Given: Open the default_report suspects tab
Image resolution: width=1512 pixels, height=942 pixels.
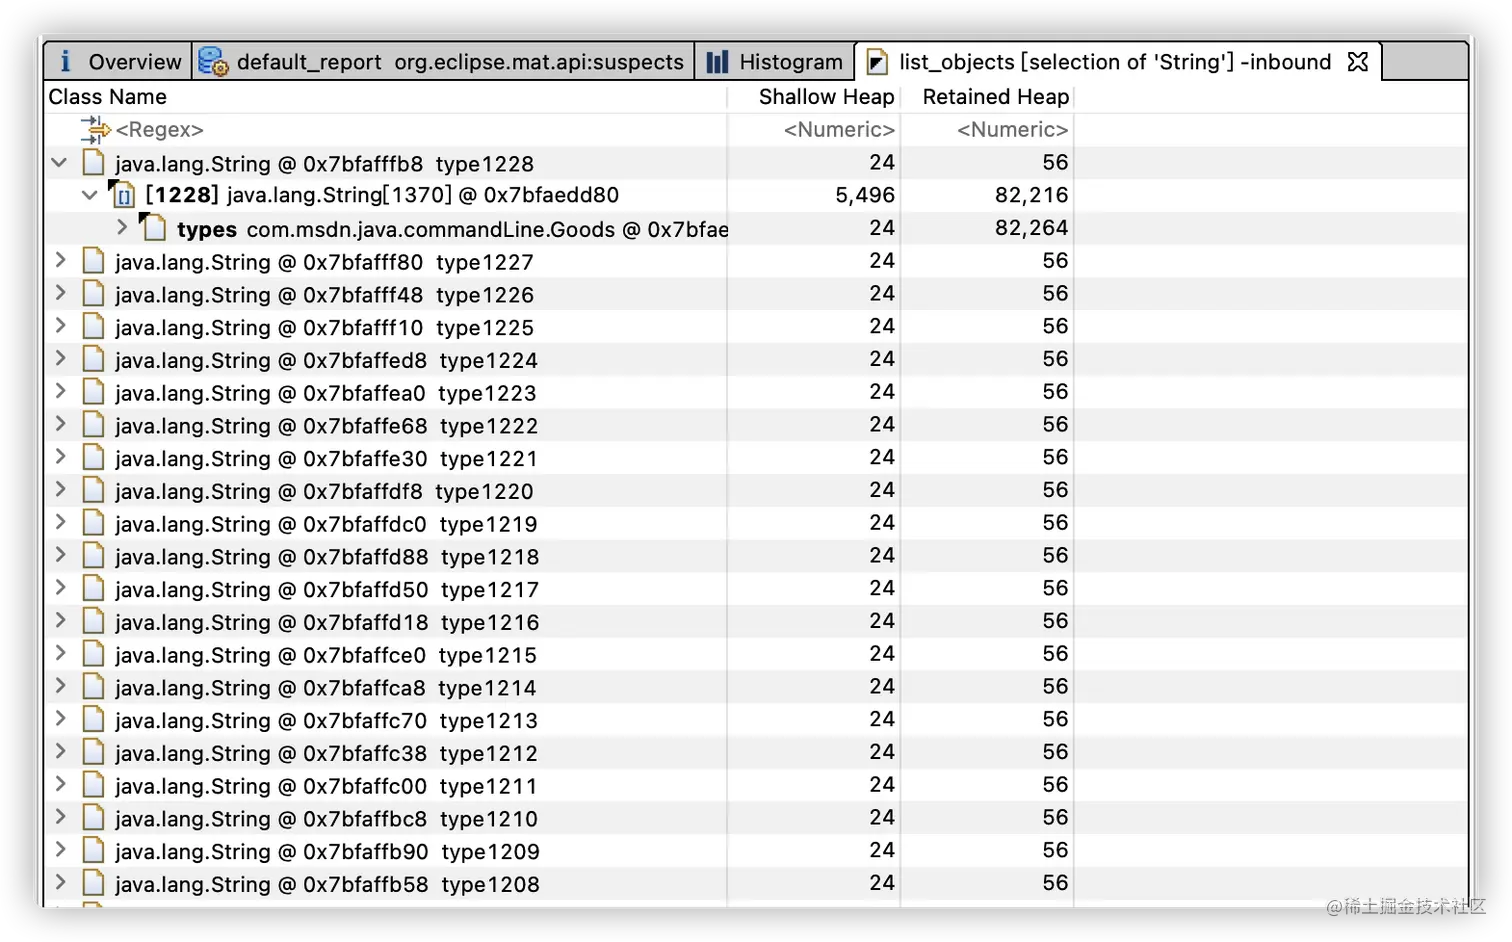Looking at the screenshot, I should (x=442, y=62).
